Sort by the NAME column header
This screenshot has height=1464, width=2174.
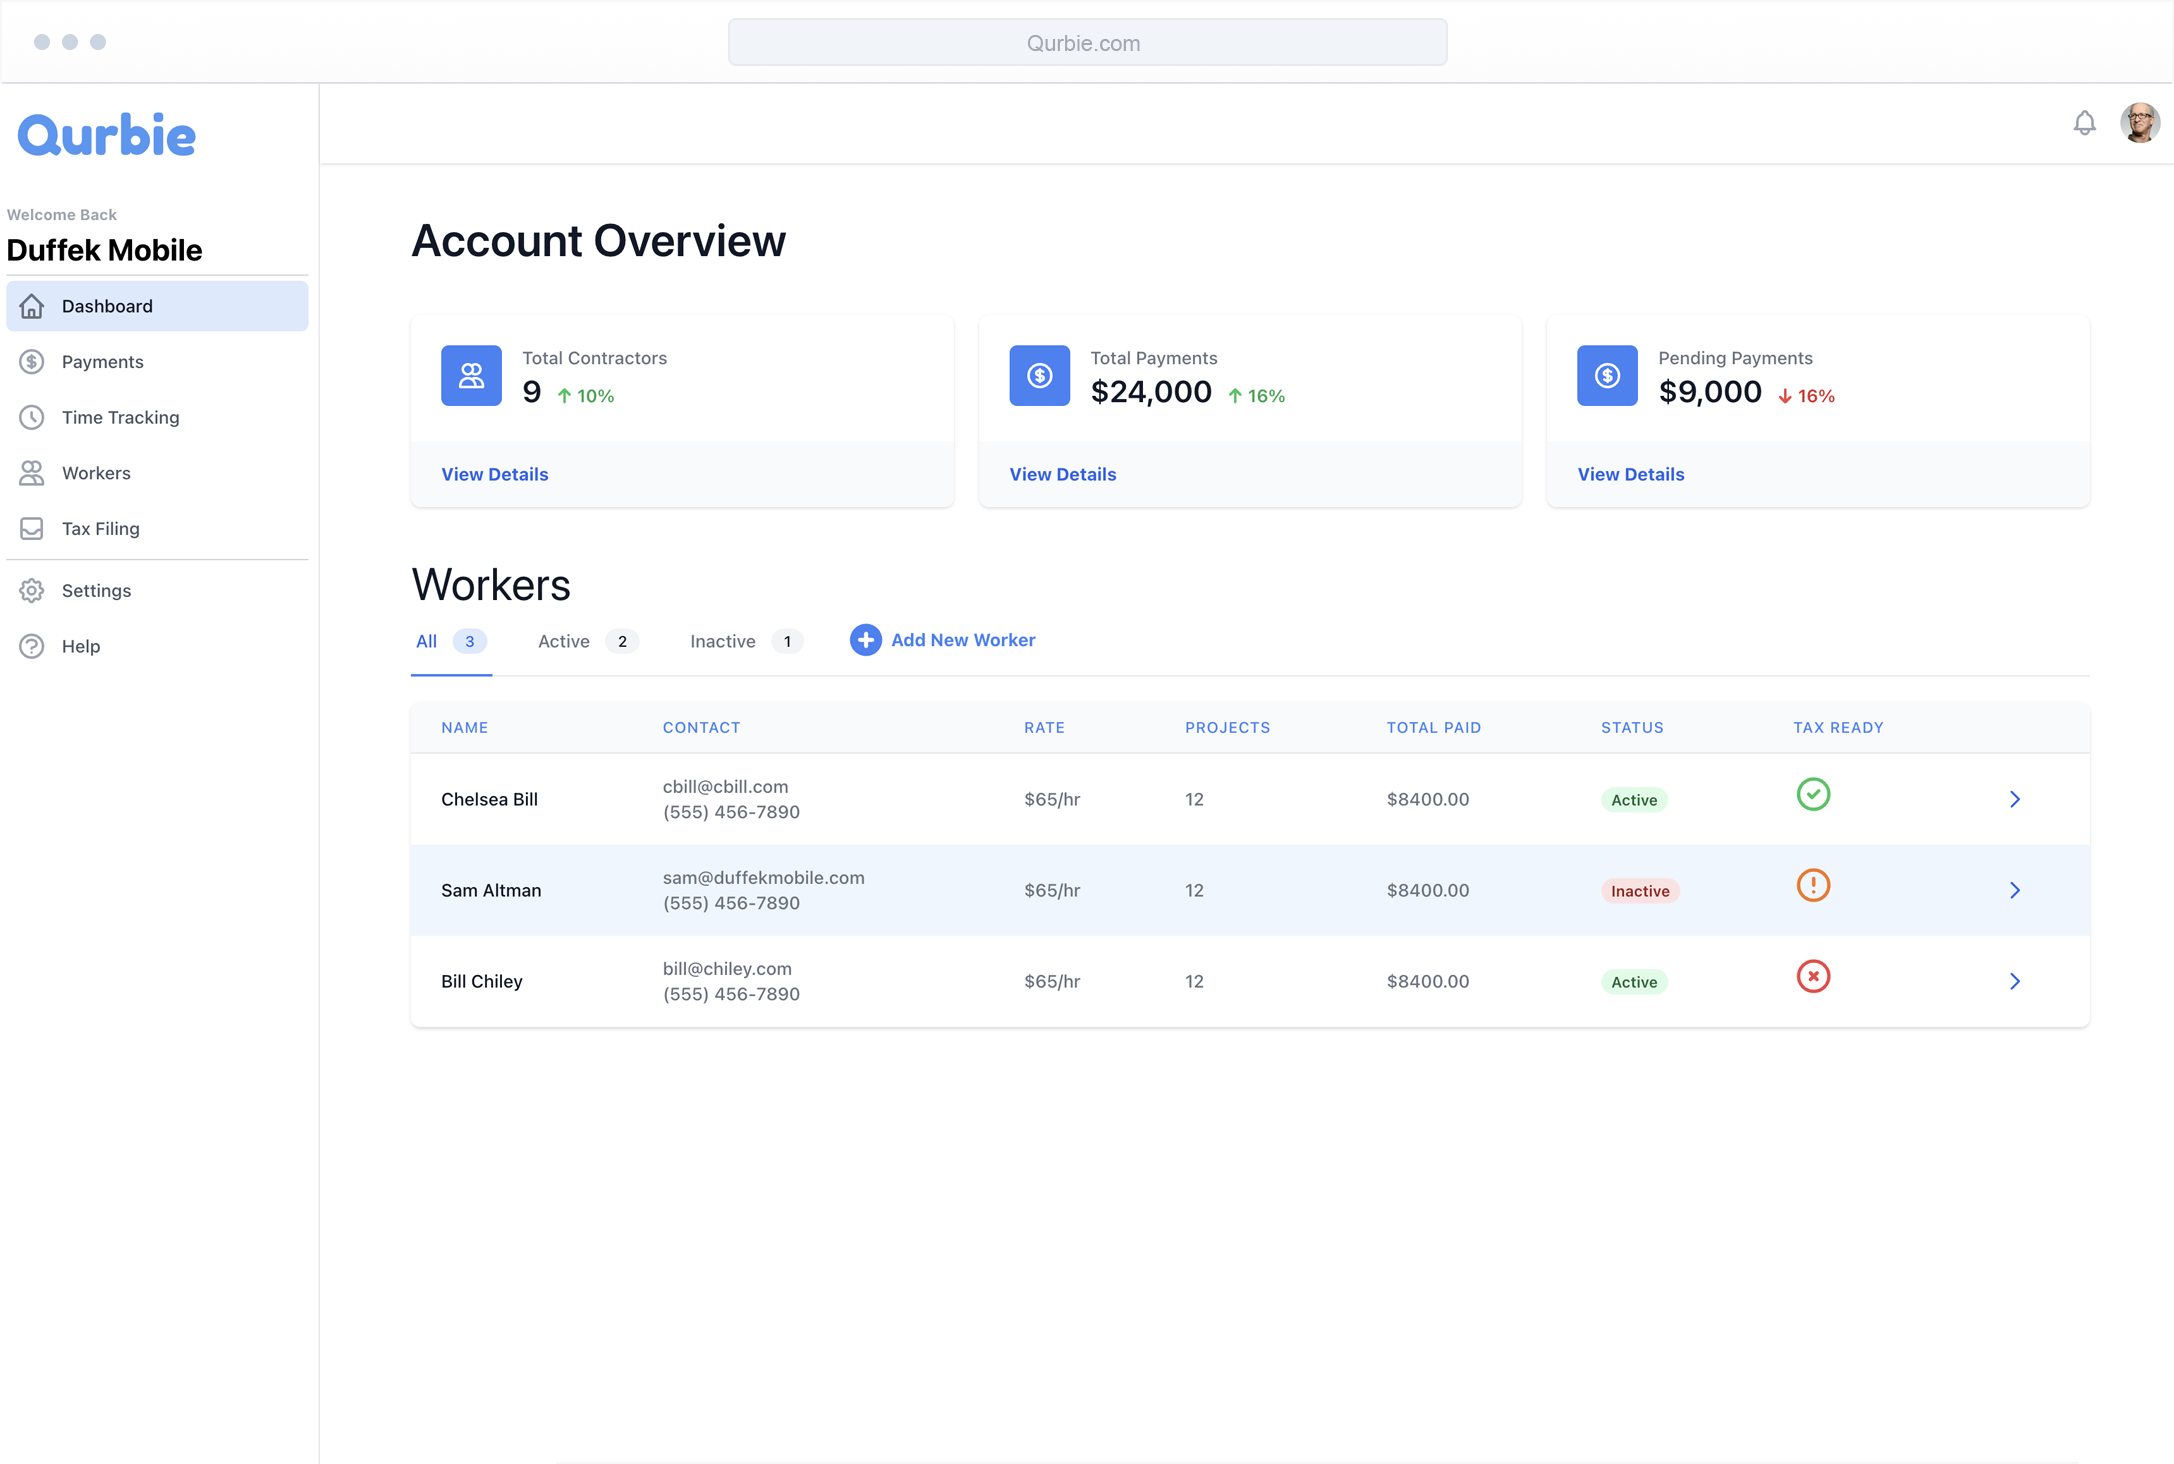pyautogui.click(x=465, y=727)
